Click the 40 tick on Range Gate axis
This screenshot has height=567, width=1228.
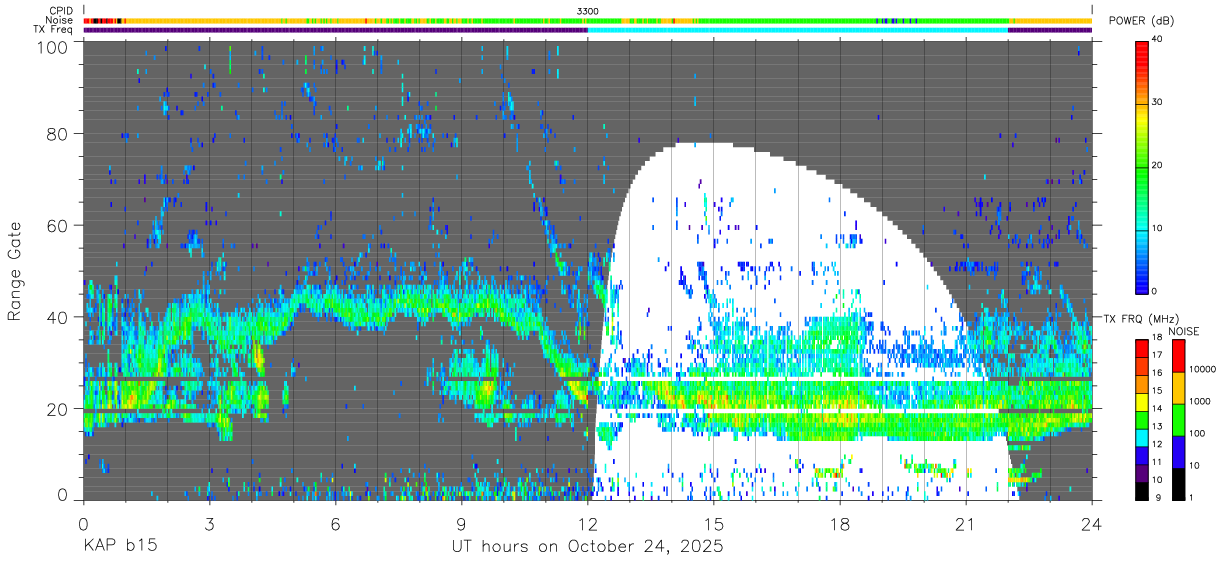(x=56, y=317)
